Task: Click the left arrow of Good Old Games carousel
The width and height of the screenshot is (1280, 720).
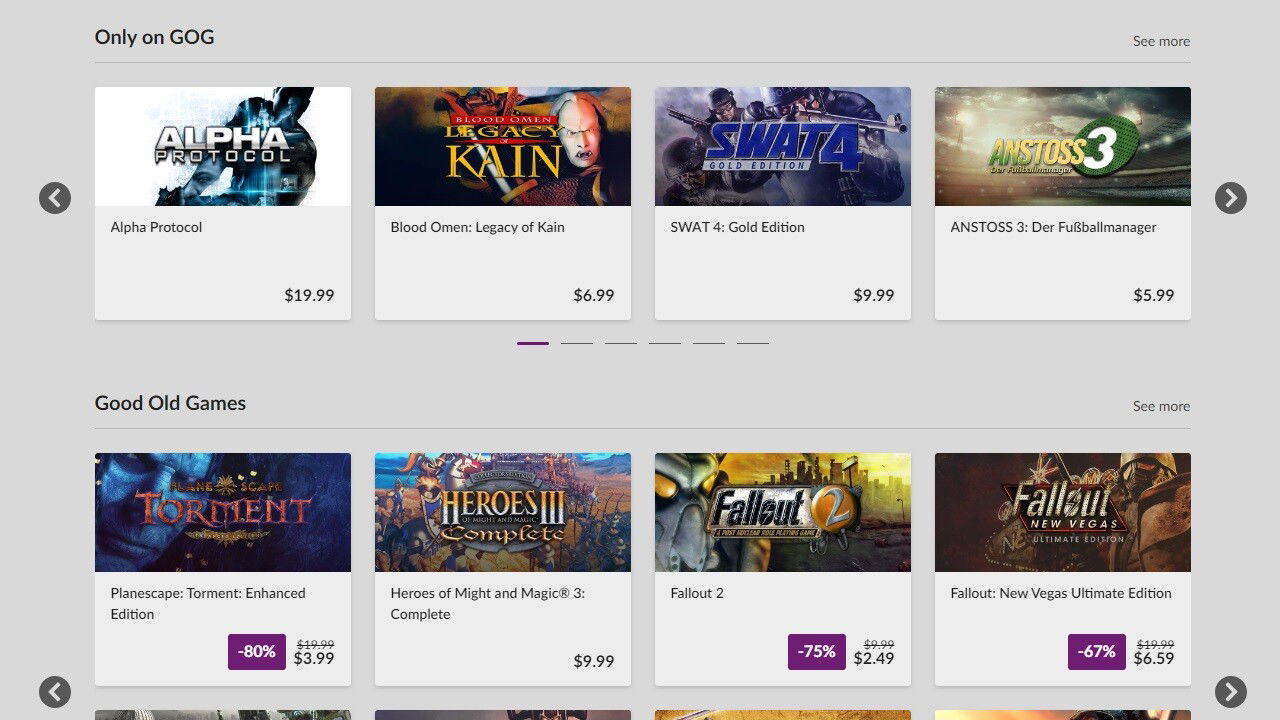Action: 55,691
